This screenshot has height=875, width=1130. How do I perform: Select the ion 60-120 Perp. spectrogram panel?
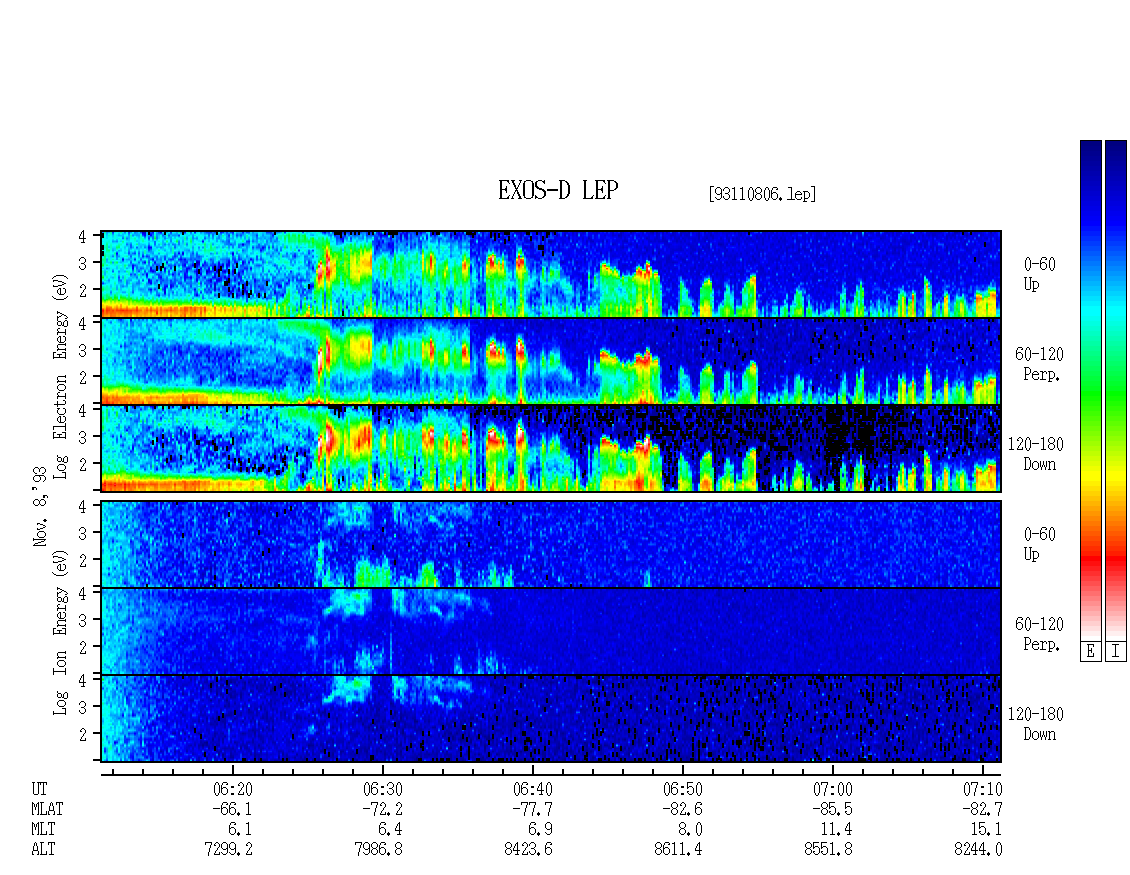pyautogui.click(x=551, y=631)
